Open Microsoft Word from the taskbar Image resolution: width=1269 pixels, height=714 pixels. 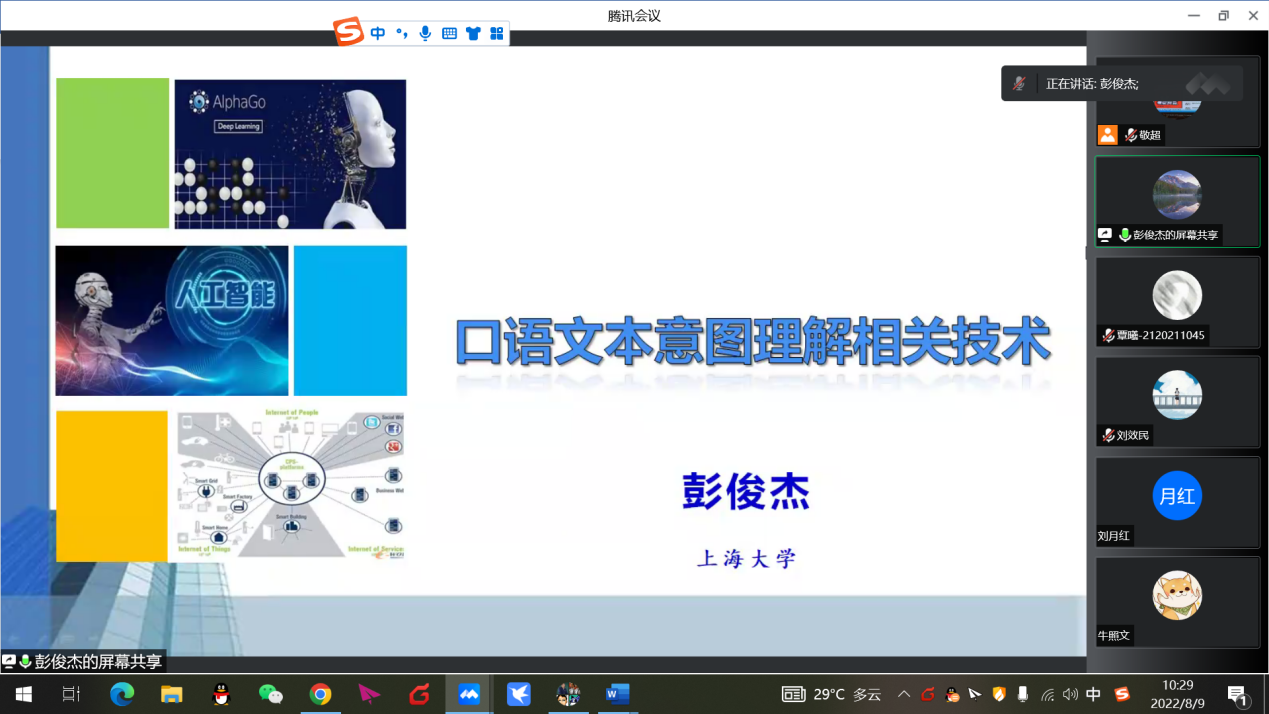click(x=617, y=694)
